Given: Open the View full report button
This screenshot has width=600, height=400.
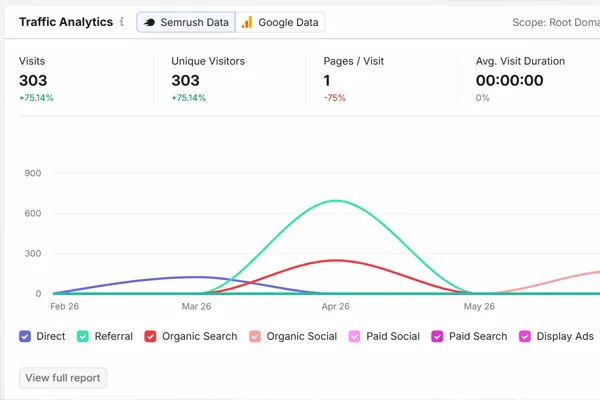Looking at the screenshot, I should click(x=63, y=378).
